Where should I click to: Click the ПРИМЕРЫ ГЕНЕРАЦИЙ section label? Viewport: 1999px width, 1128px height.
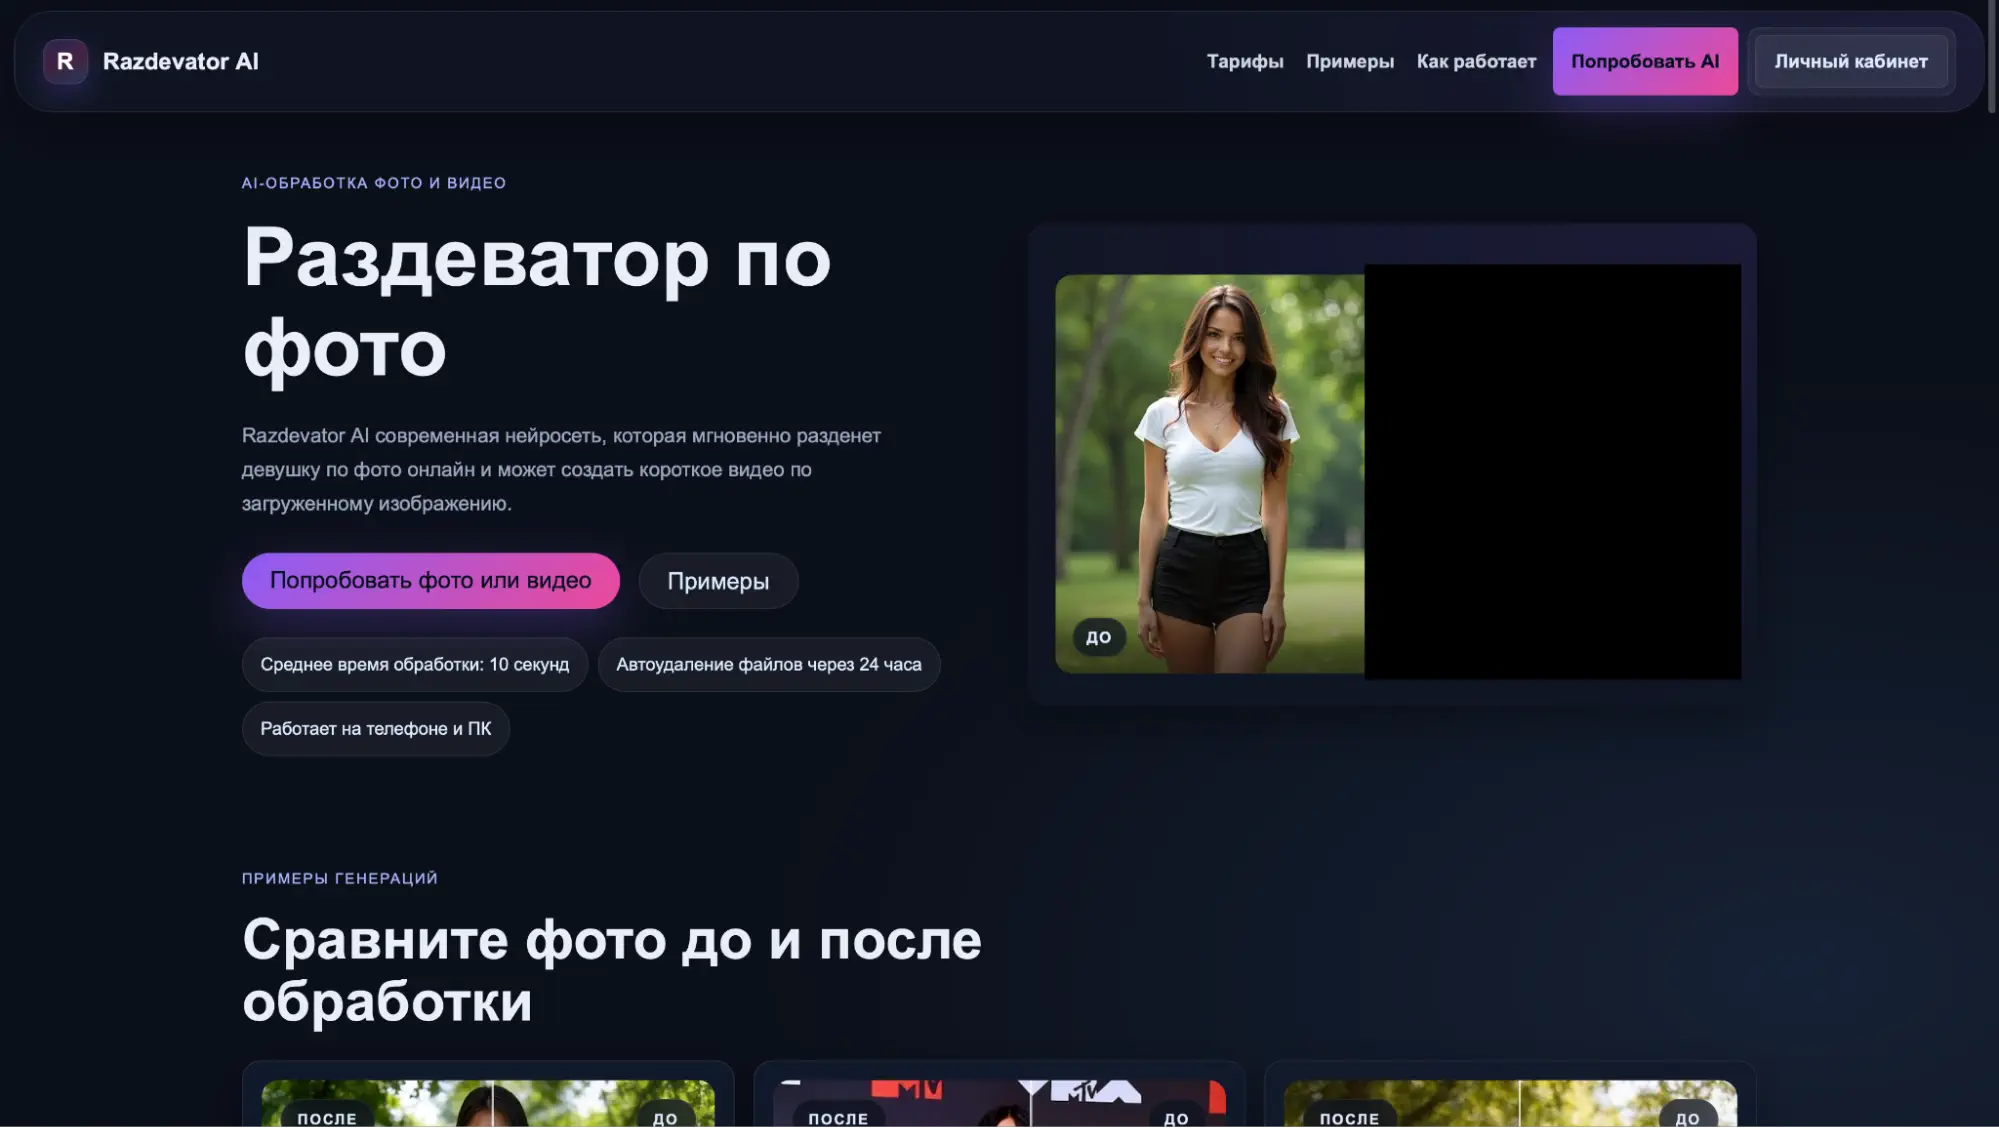click(340, 878)
